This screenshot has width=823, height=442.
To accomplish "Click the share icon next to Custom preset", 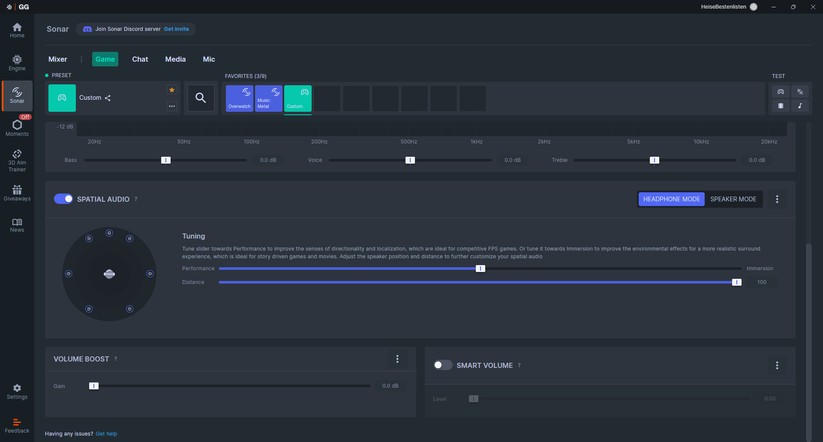I will [x=108, y=98].
